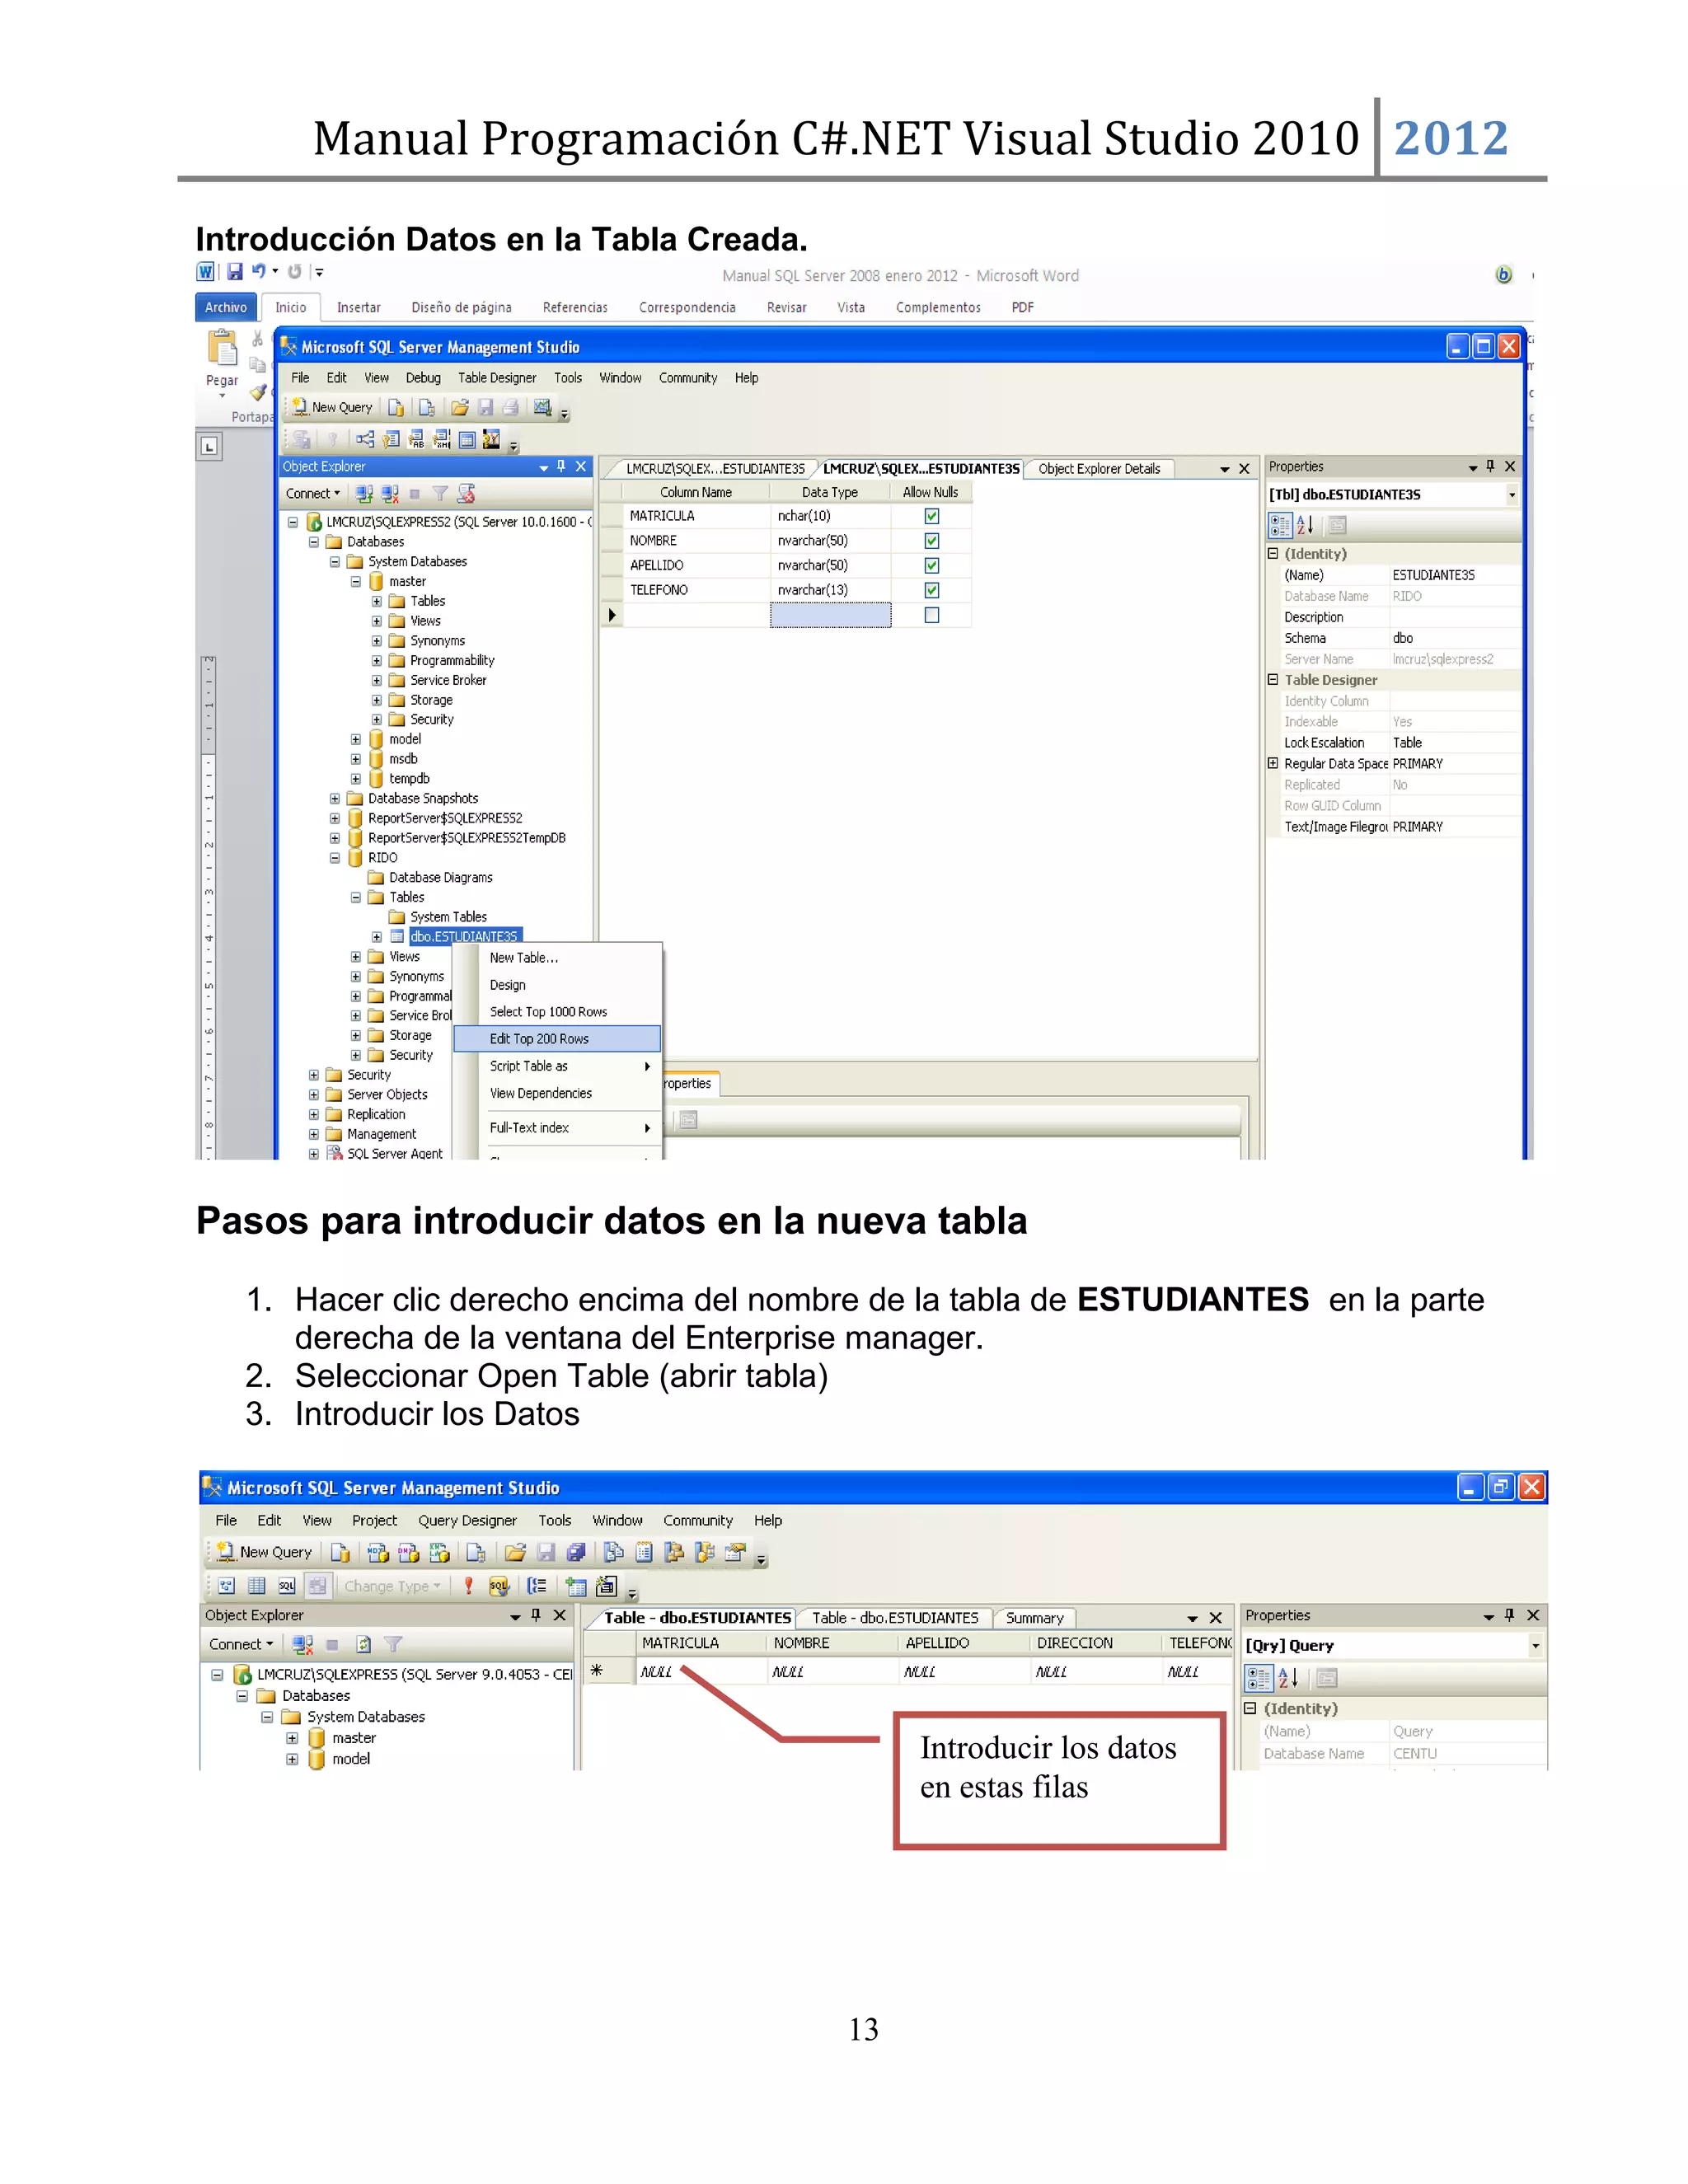Click the filter funnel icon in lower Object Explorer
The image size is (1688, 2184).
[393, 1644]
